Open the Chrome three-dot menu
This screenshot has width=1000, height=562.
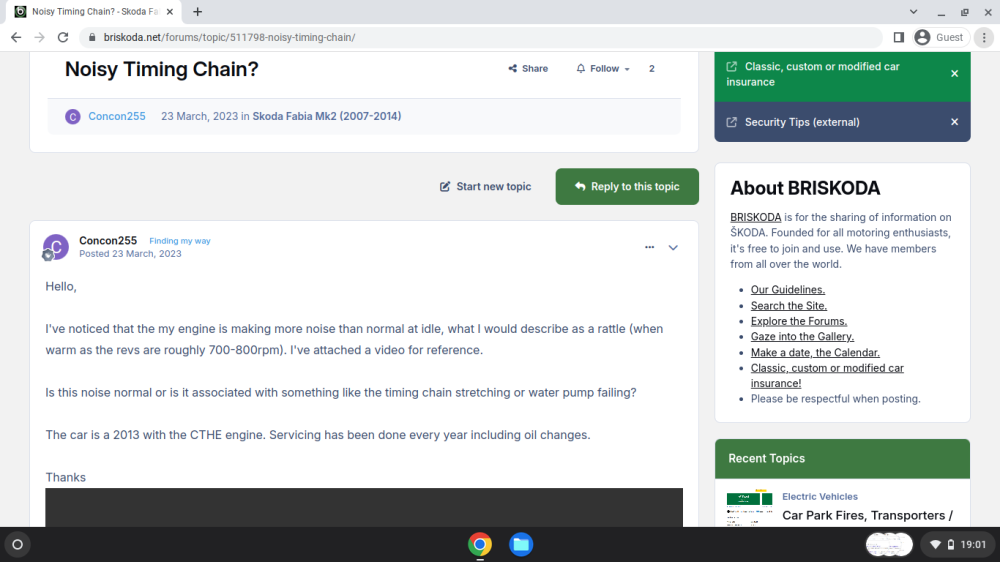[x=984, y=38]
